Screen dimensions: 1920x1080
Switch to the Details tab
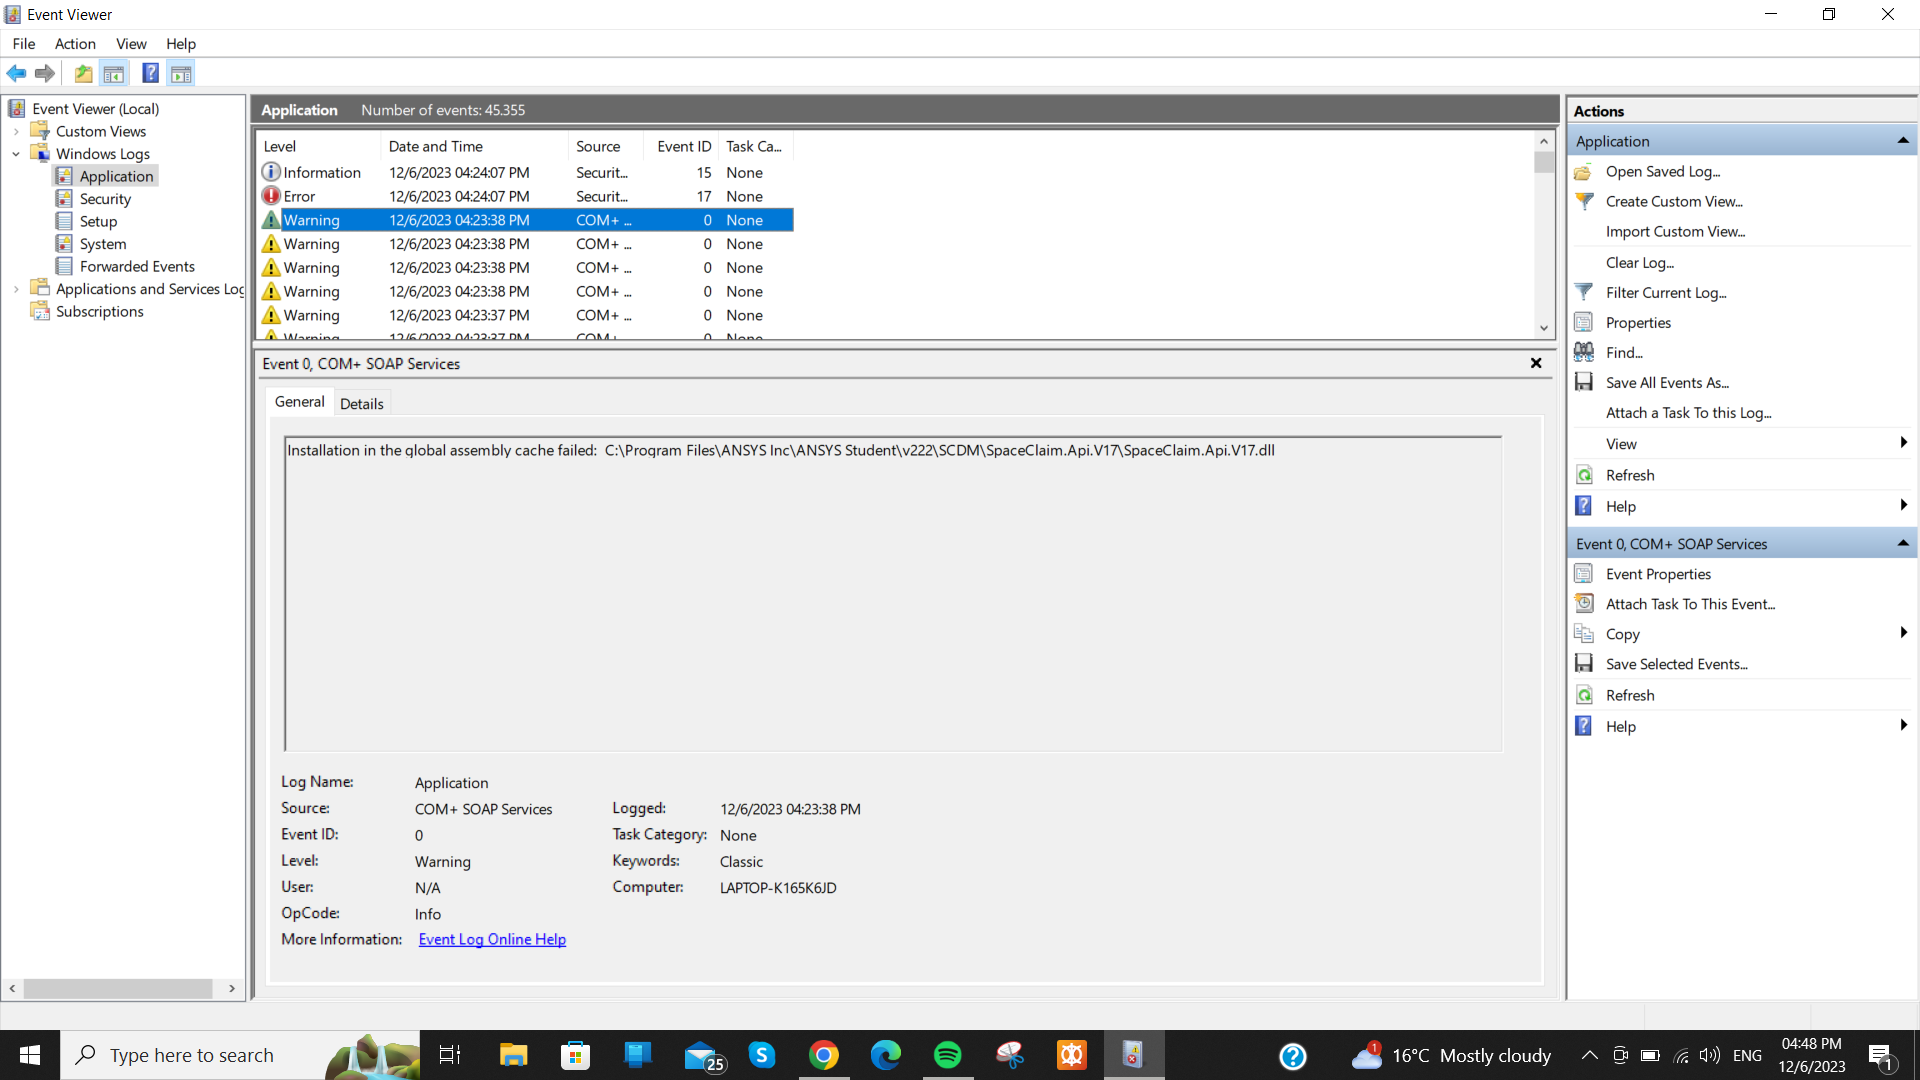point(361,404)
